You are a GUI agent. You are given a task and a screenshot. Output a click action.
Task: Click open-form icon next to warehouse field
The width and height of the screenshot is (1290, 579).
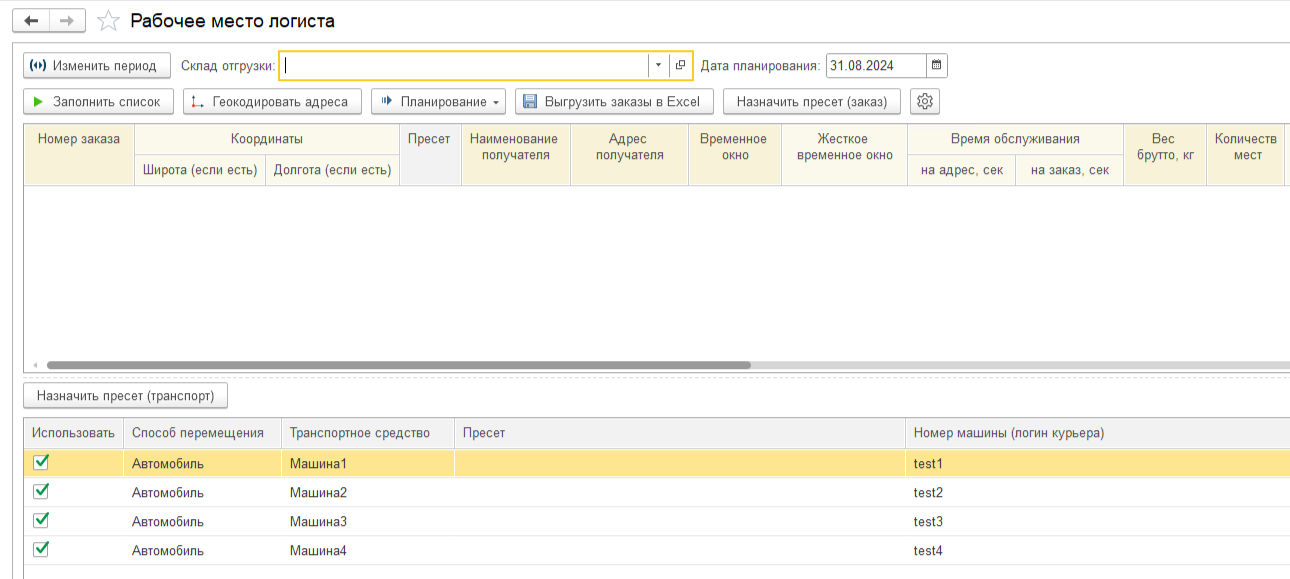pos(681,65)
